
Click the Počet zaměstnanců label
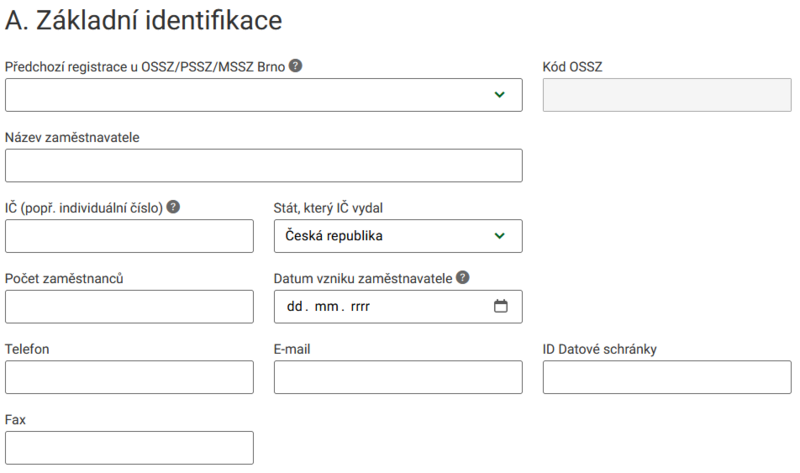(x=64, y=279)
